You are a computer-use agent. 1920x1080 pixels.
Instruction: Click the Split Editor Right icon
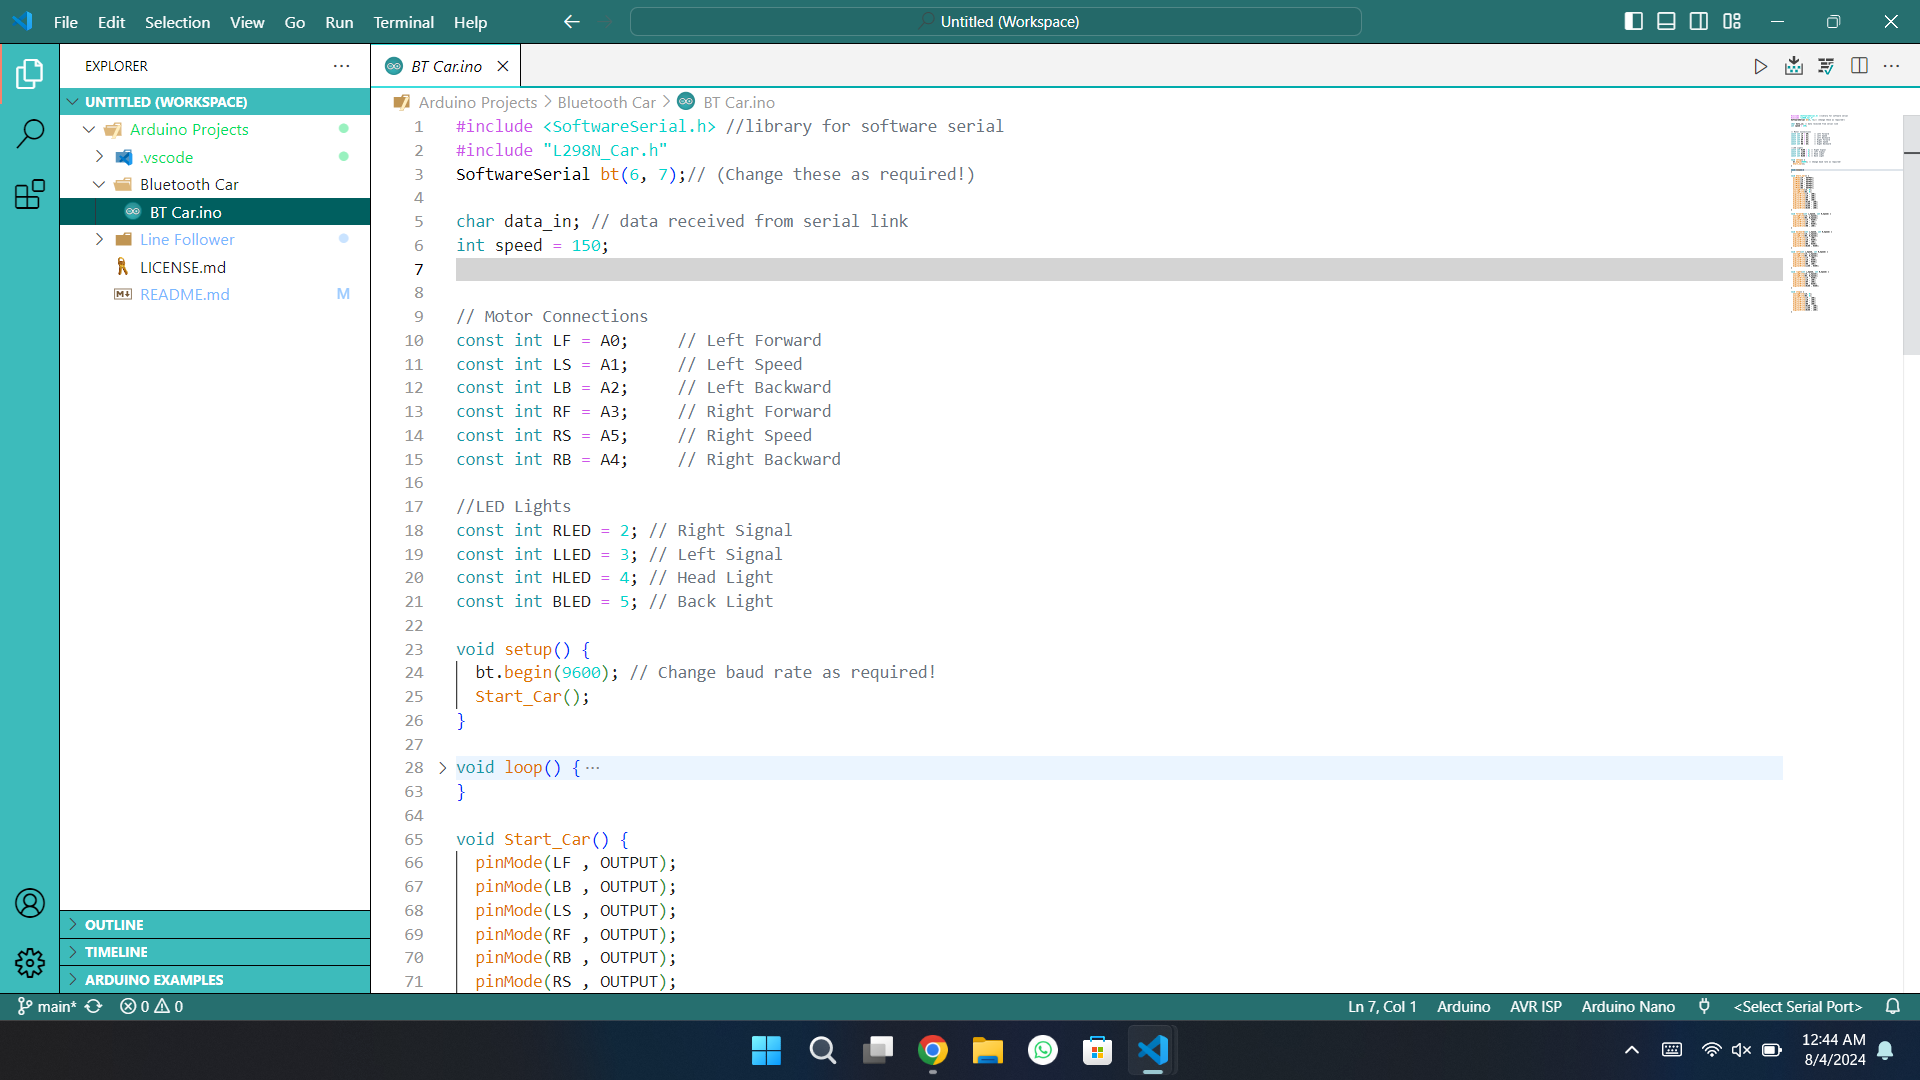pos(1859,66)
